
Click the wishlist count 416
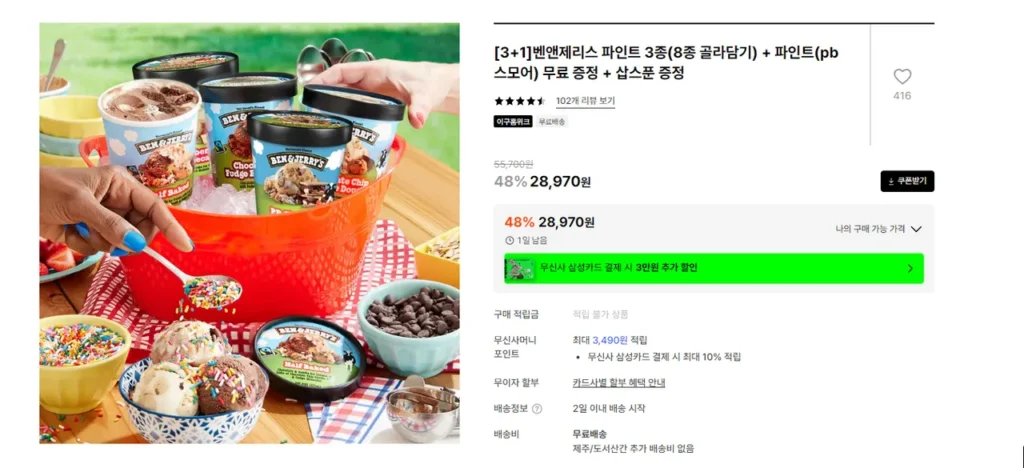point(902,96)
